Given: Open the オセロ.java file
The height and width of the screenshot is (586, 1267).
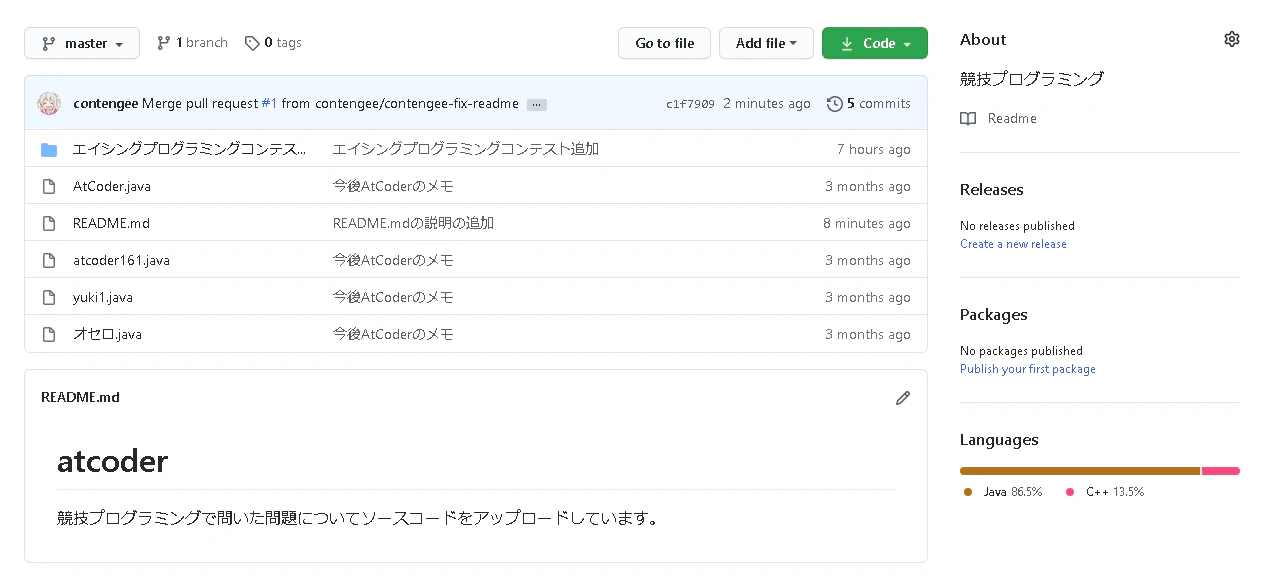Looking at the screenshot, I should point(107,334).
